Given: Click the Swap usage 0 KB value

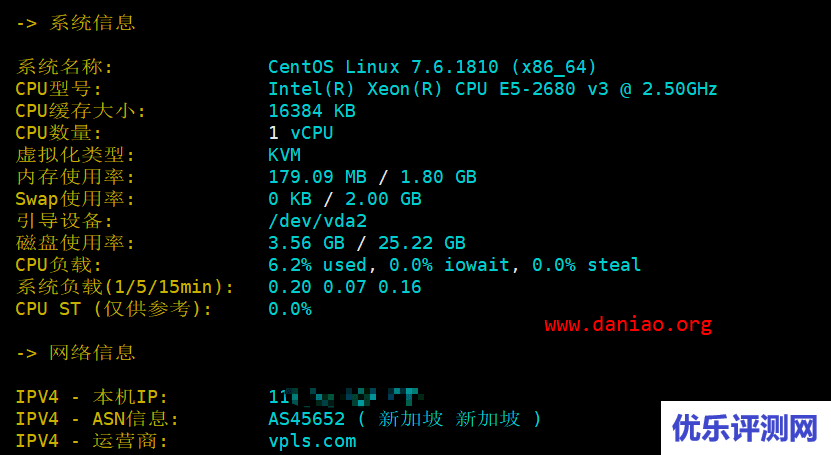Looking at the screenshot, I should (x=289, y=199).
